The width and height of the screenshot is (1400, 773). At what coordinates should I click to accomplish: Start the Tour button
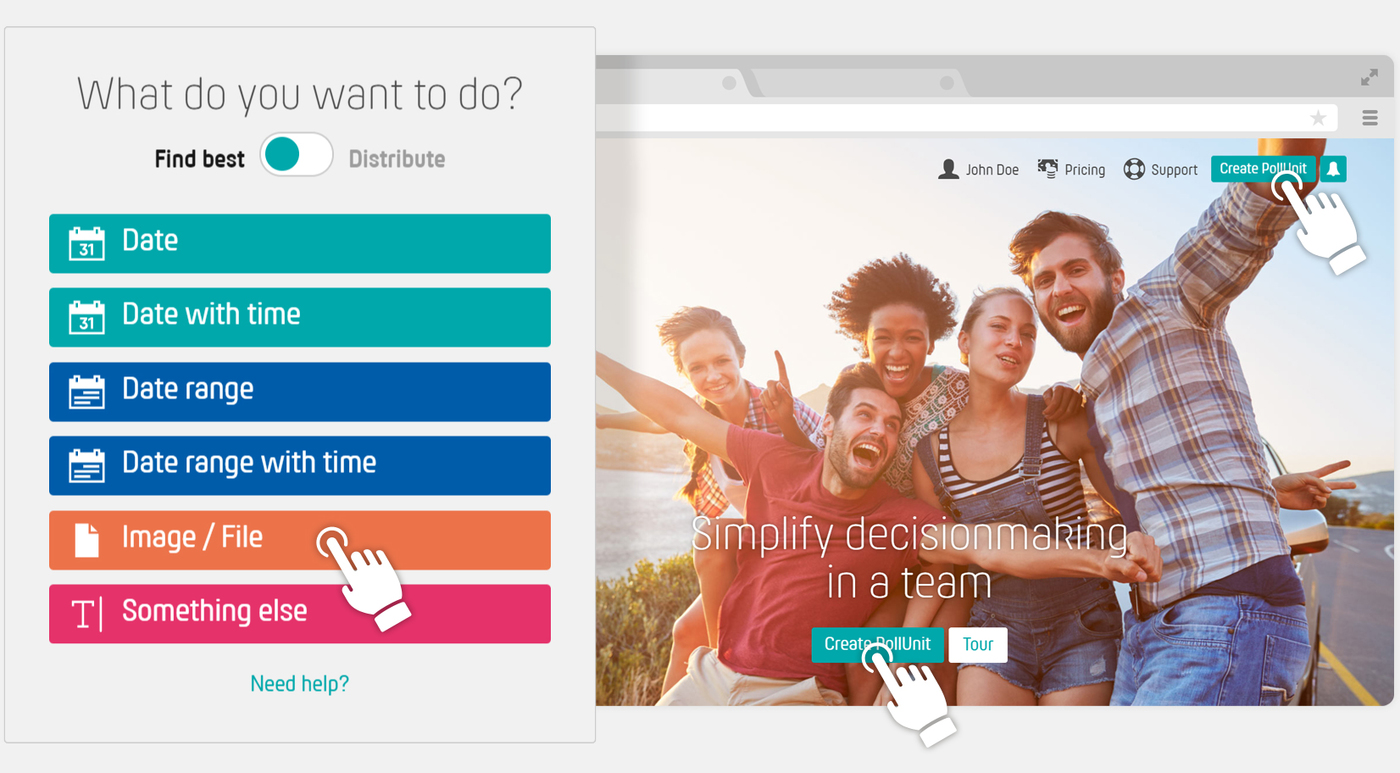pyautogui.click(x=978, y=645)
